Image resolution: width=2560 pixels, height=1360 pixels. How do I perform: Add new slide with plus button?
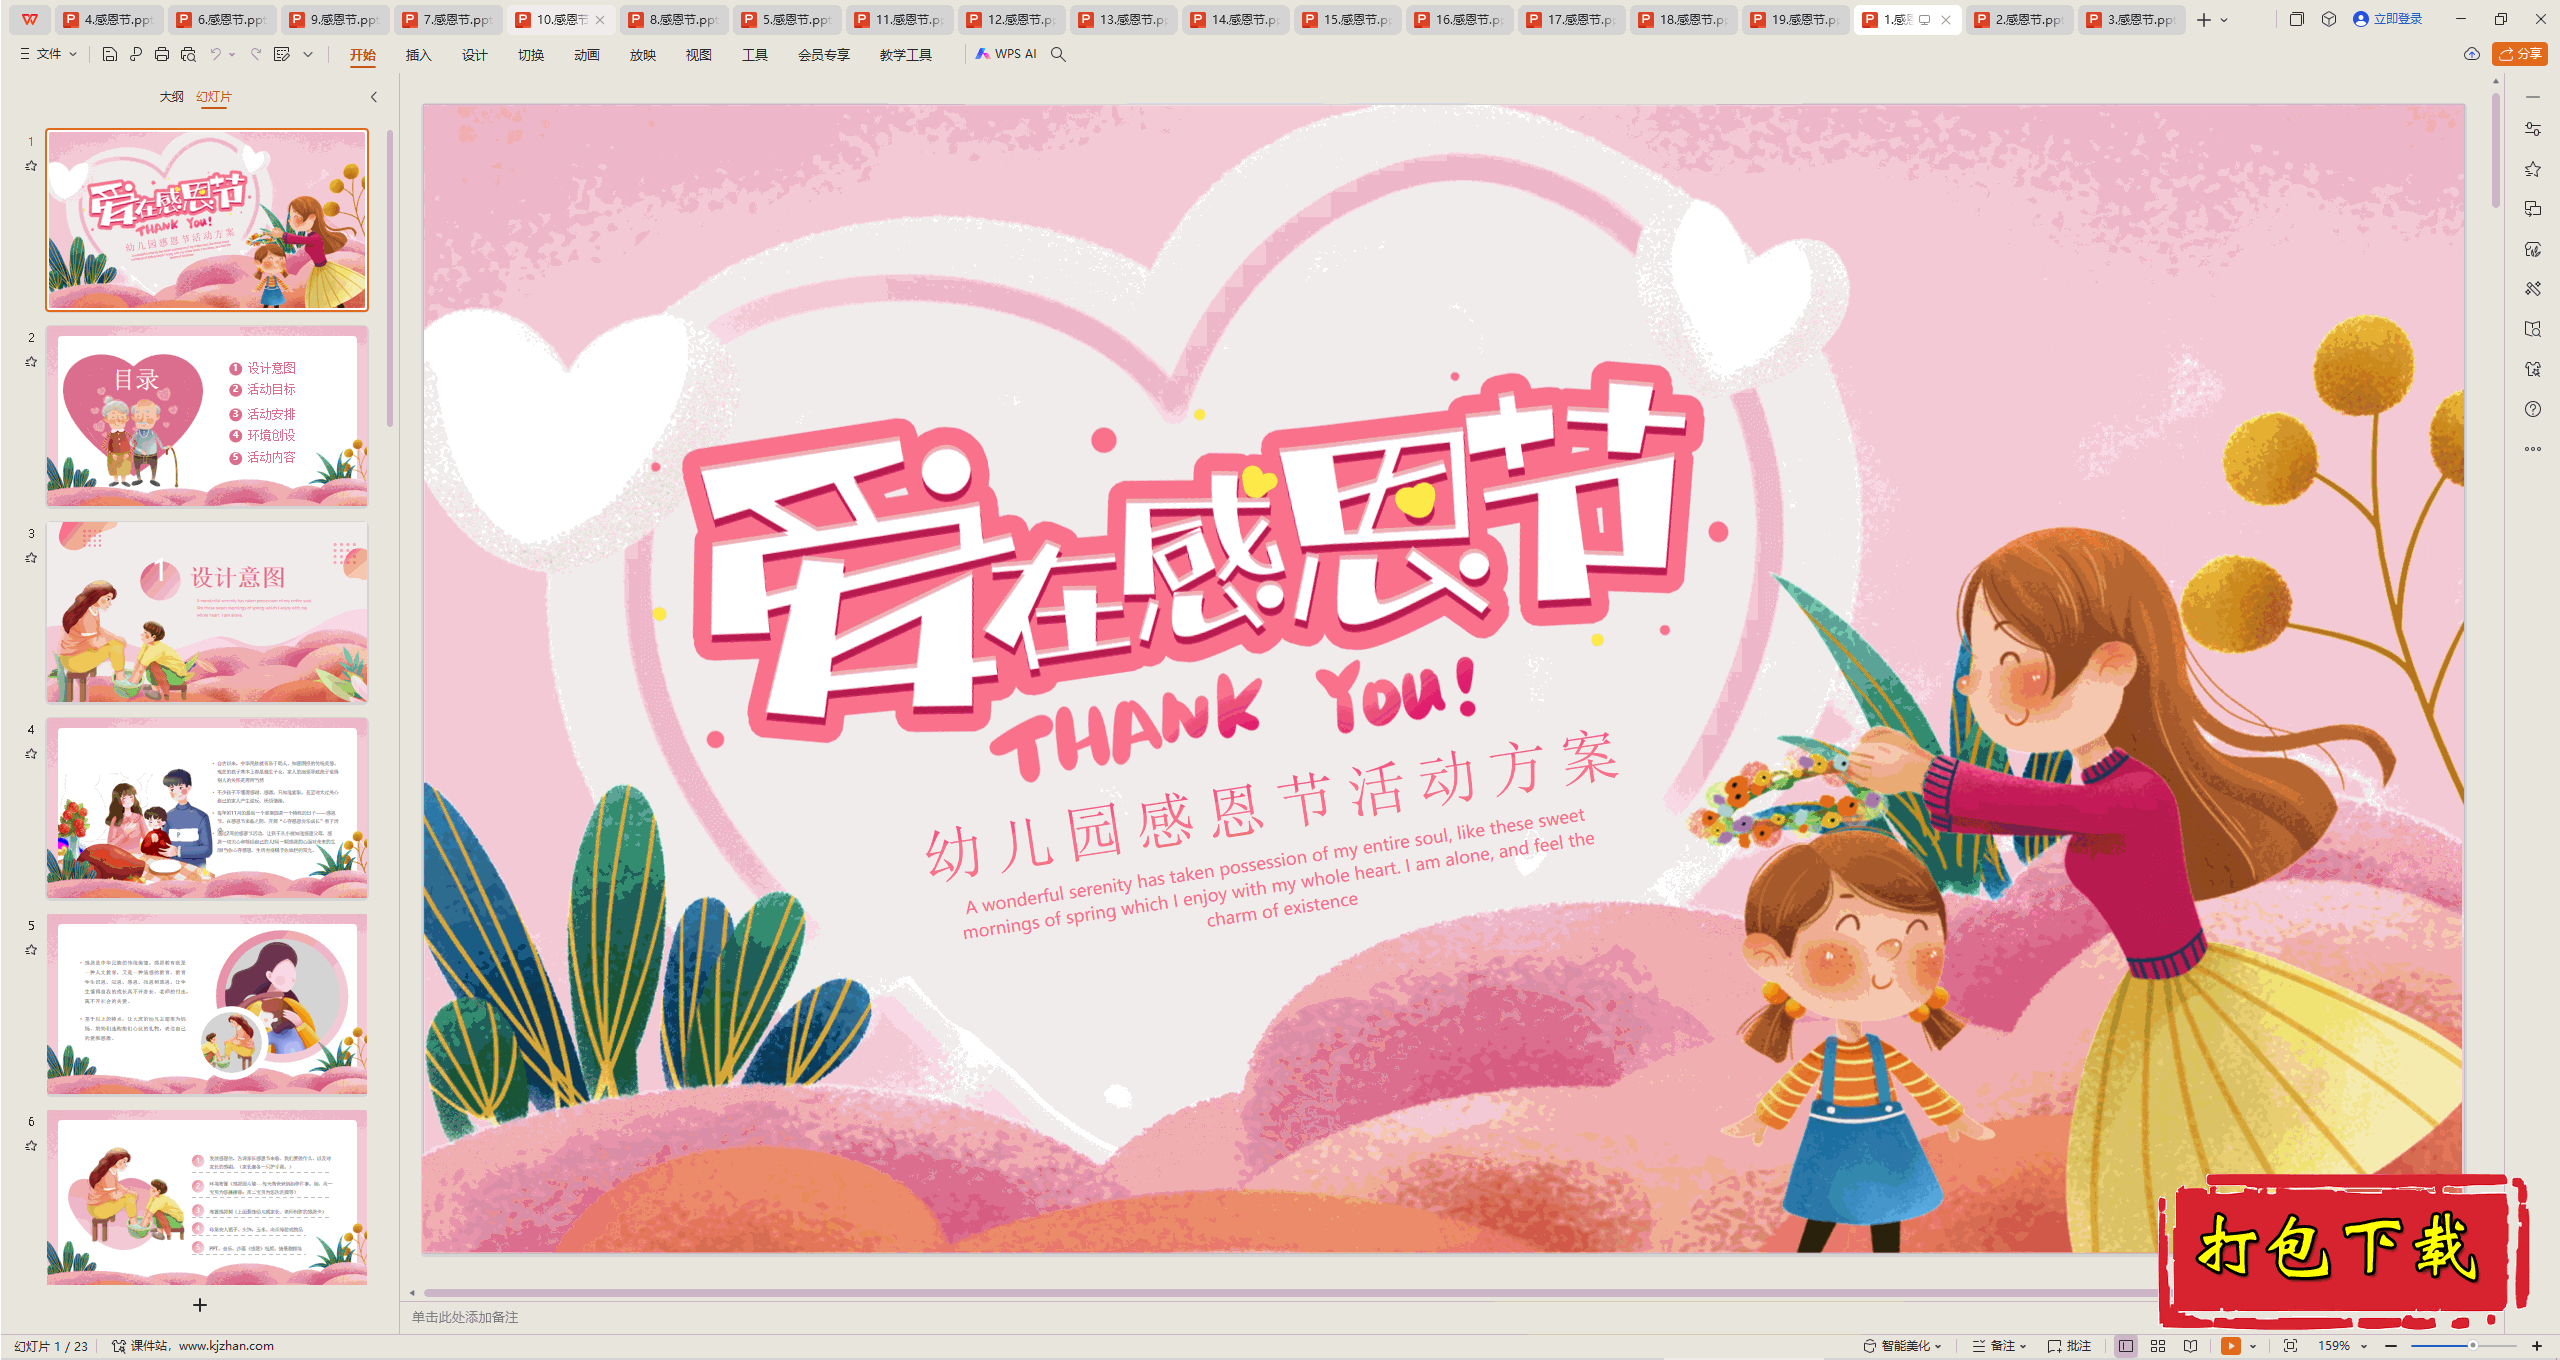coord(200,1305)
